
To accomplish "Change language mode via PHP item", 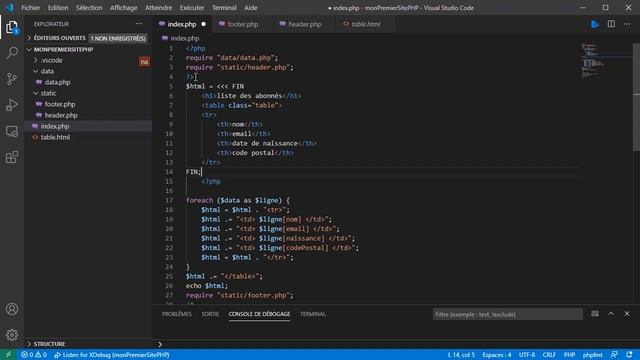I will pos(569,355).
